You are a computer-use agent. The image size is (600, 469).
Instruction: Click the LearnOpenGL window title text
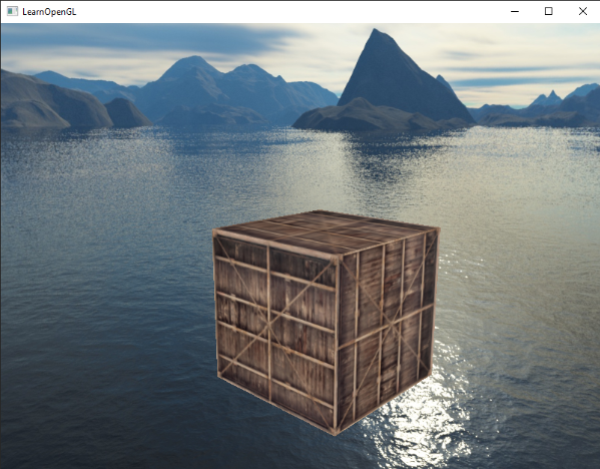click(49, 12)
